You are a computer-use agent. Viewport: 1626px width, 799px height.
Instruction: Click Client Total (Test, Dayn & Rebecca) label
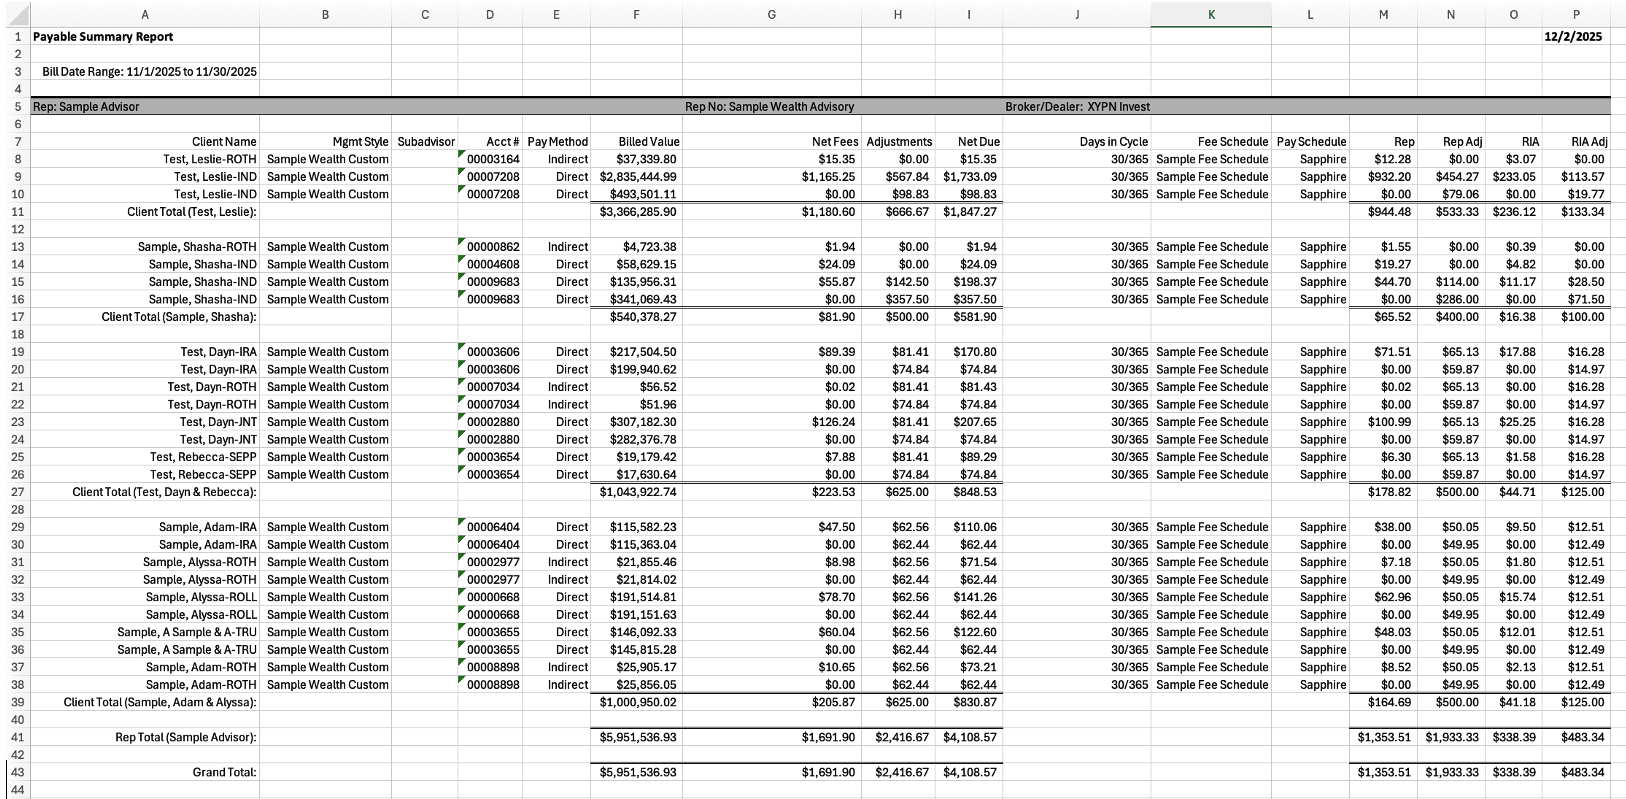pyautogui.click(x=164, y=492)
